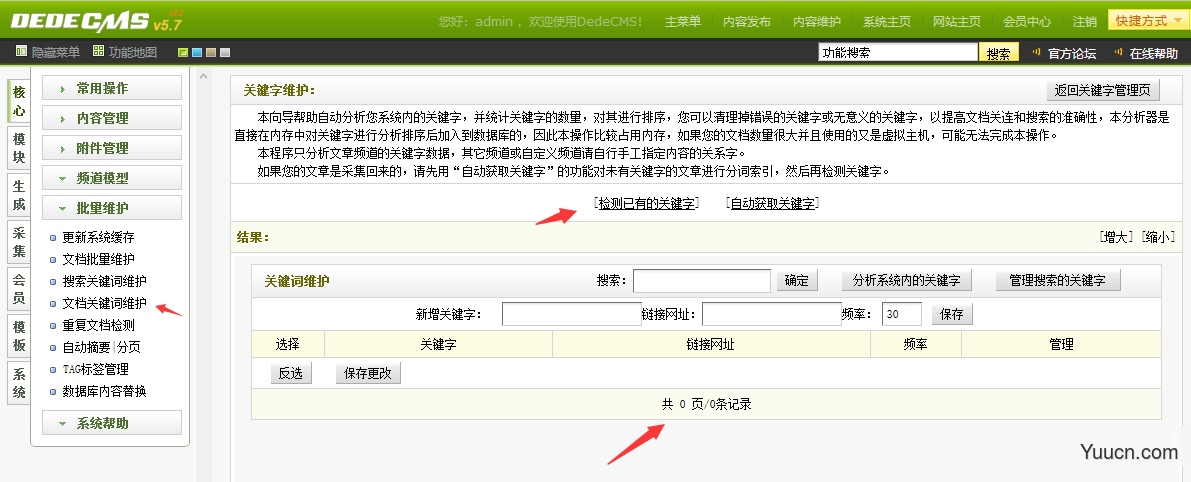Image resolution: width=1191 pixels, height=482 pixels.
Task: Click the icon next to 在线帮助
Action: click(1119, 53)
